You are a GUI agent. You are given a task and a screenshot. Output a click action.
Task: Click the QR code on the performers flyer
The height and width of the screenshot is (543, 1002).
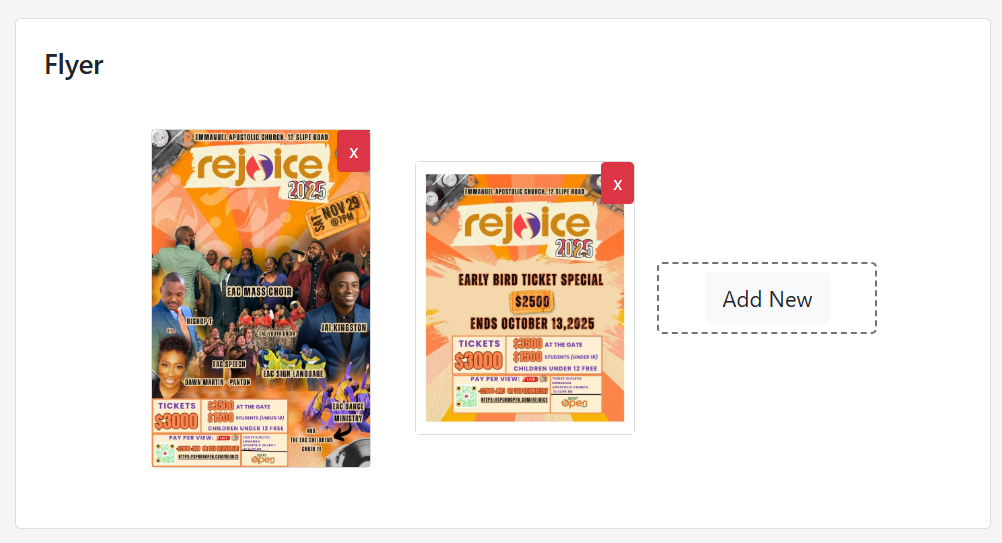166,452
